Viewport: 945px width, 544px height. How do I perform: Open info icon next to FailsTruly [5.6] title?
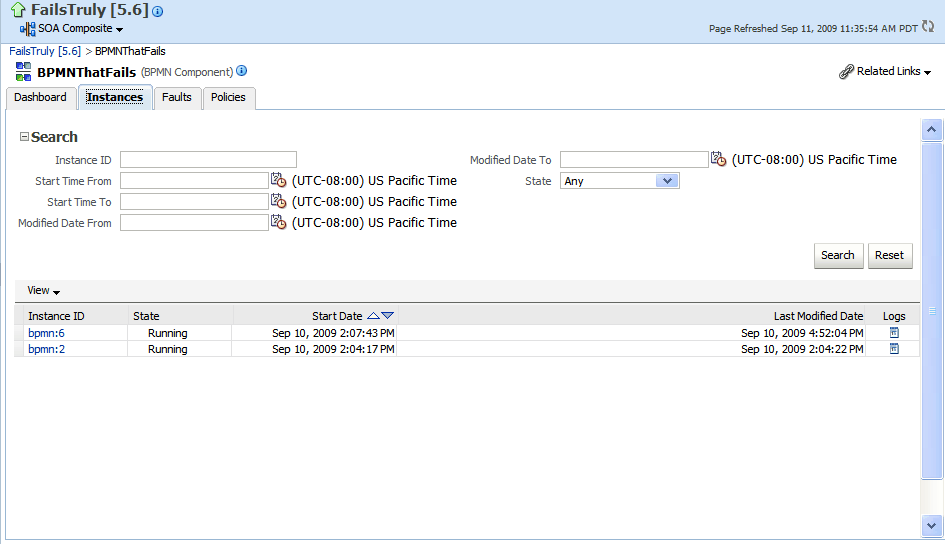tap(157, 11)
